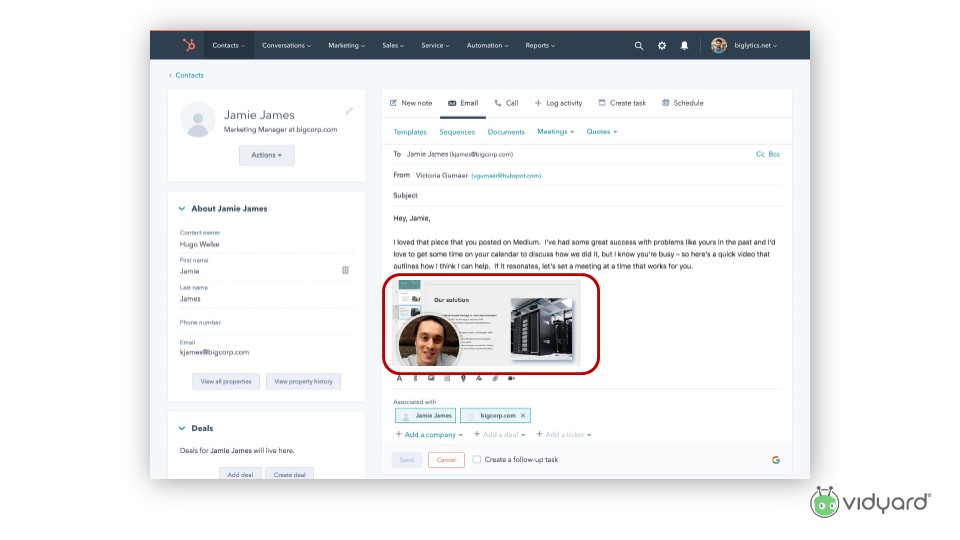Click View property history button
Image resolution: width=960 pixels, height=540 pixels.
click(303, 381)
